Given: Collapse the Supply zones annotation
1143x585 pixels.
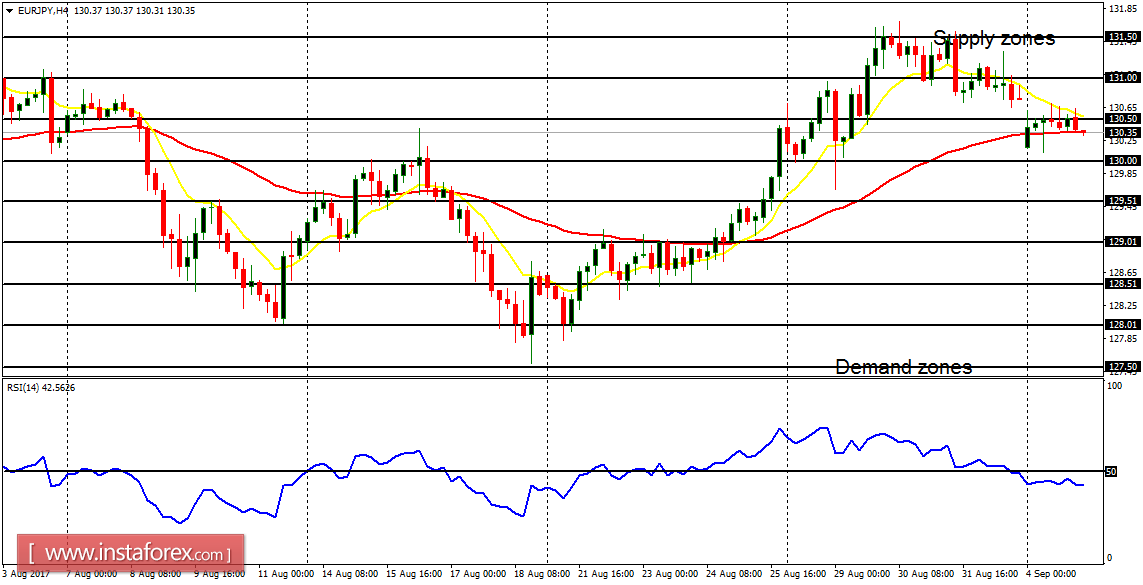Looking at the screenshot, I should (995, 38).
